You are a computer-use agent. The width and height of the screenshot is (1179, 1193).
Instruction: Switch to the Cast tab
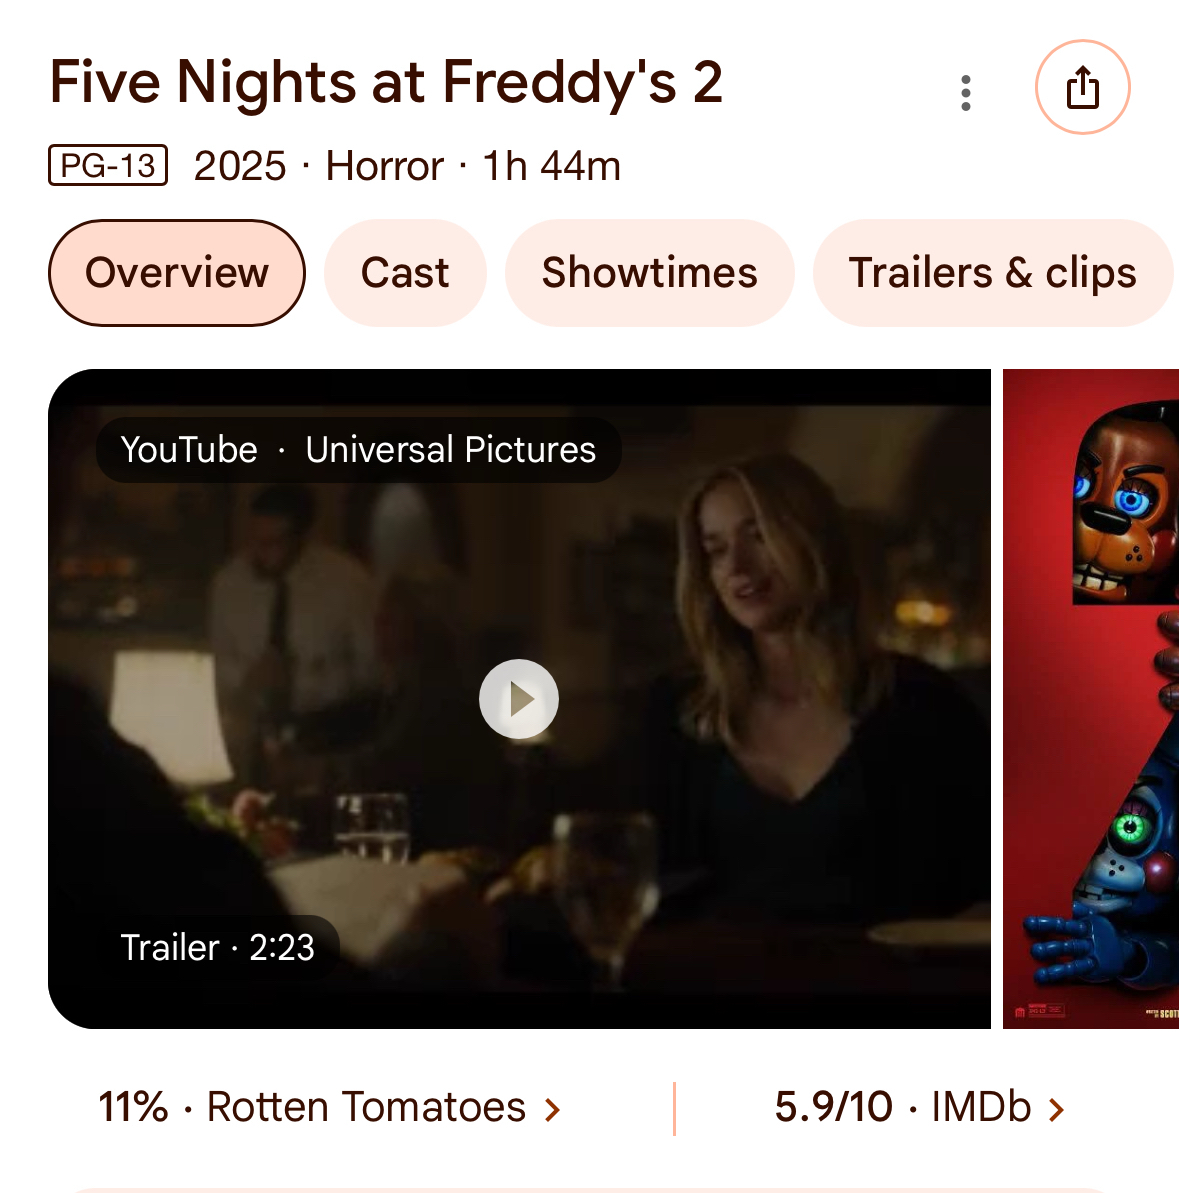pyautogui.click(x=405, y=273)
